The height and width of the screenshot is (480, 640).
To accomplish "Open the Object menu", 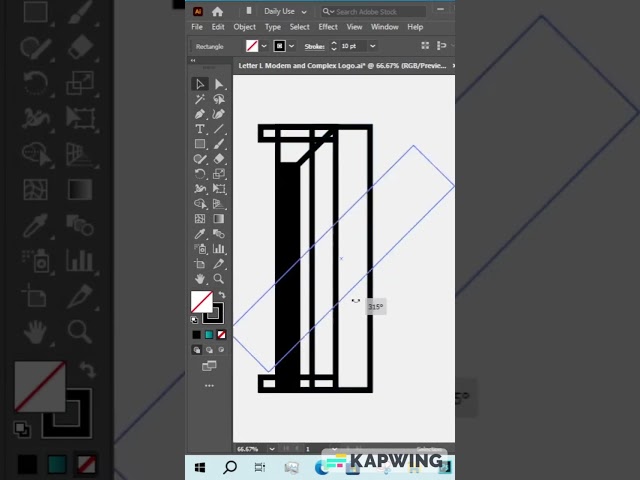I will (x=244, y=27).
